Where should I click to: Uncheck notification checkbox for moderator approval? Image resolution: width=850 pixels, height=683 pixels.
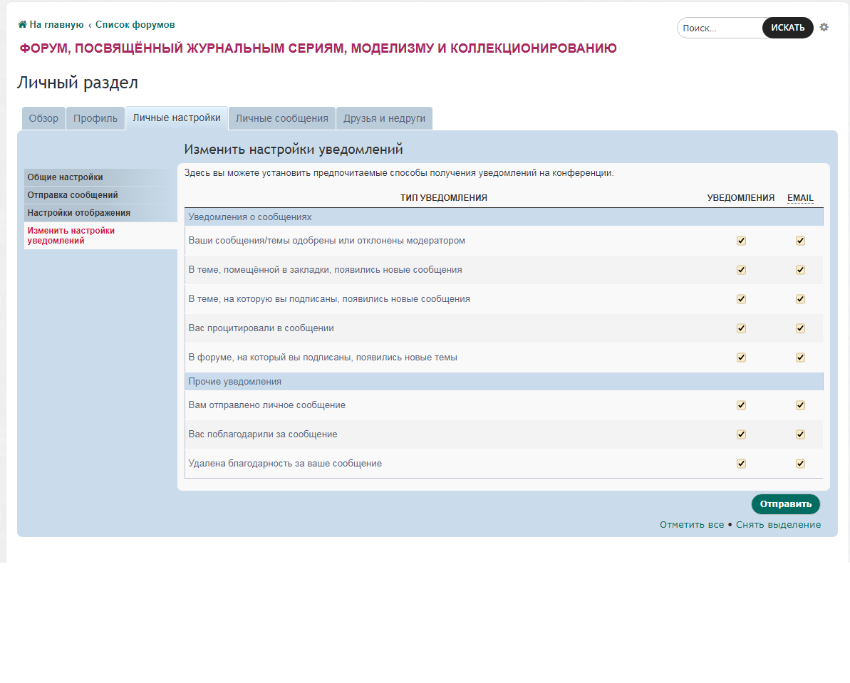(741, 241)
